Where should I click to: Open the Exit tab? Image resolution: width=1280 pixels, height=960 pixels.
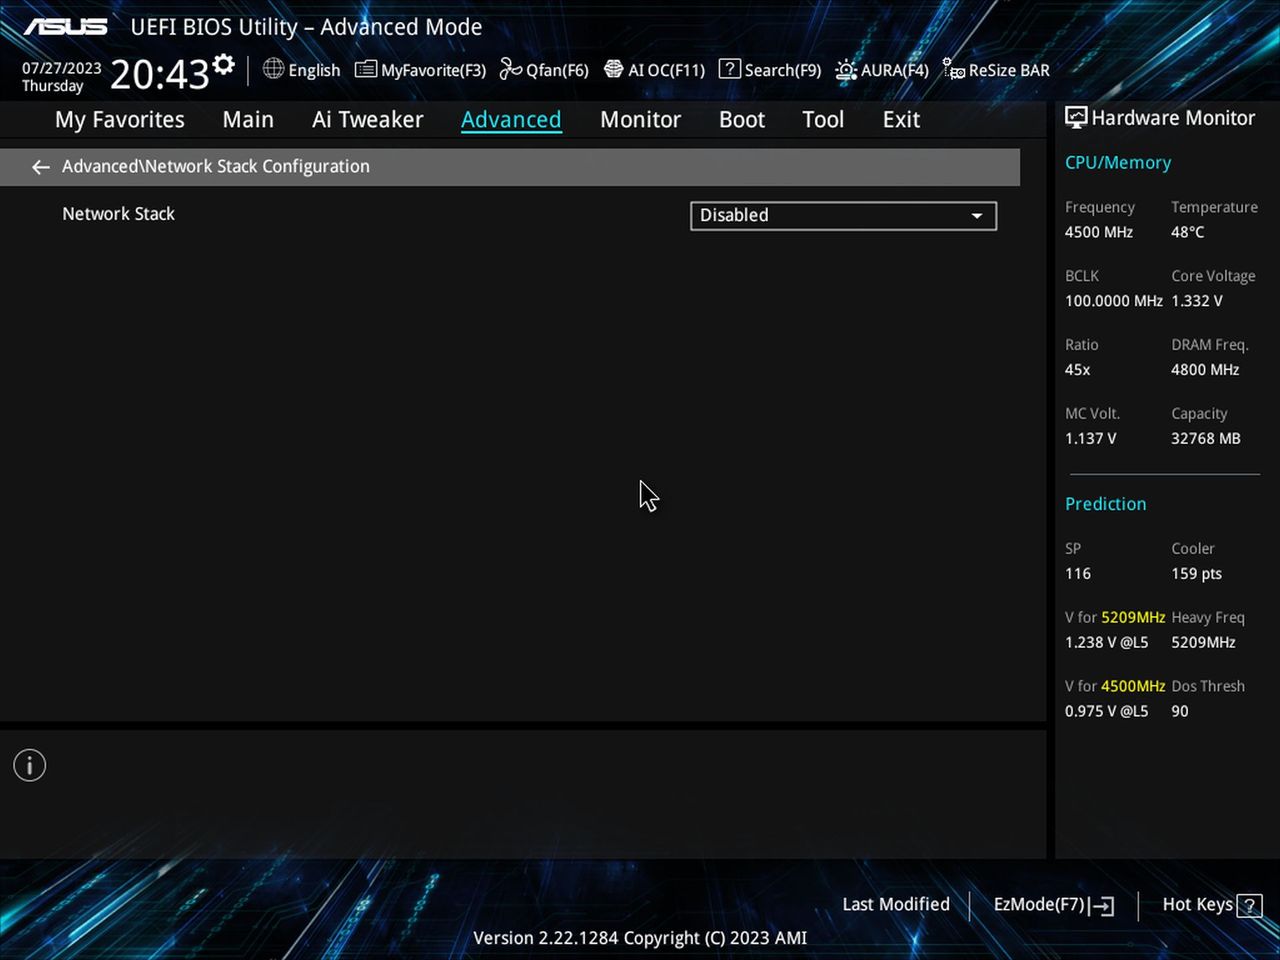click(901, 120)
